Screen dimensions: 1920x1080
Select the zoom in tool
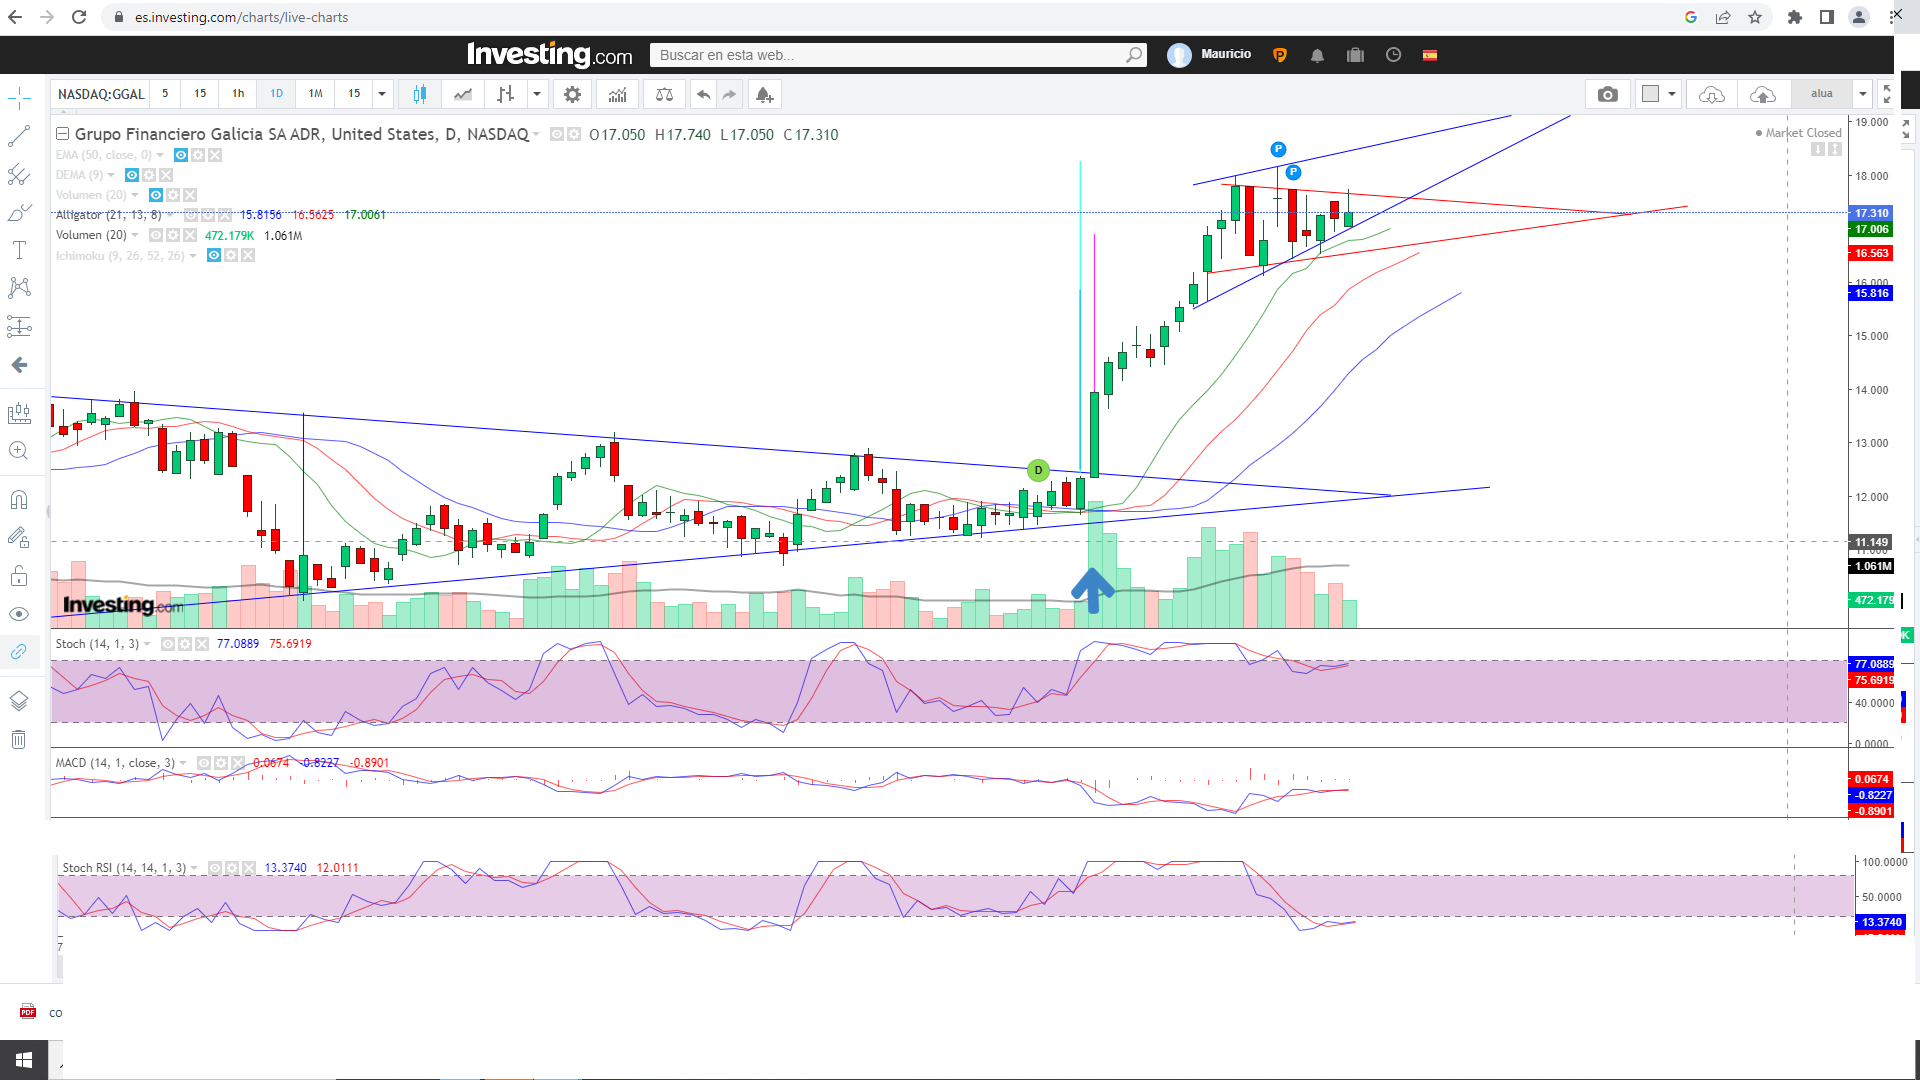[19, 451]
